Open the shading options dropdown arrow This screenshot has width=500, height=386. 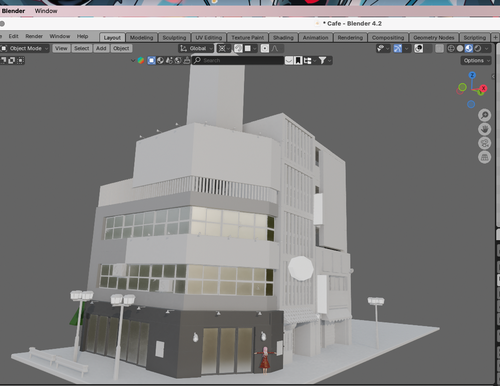tap(487, 49)
